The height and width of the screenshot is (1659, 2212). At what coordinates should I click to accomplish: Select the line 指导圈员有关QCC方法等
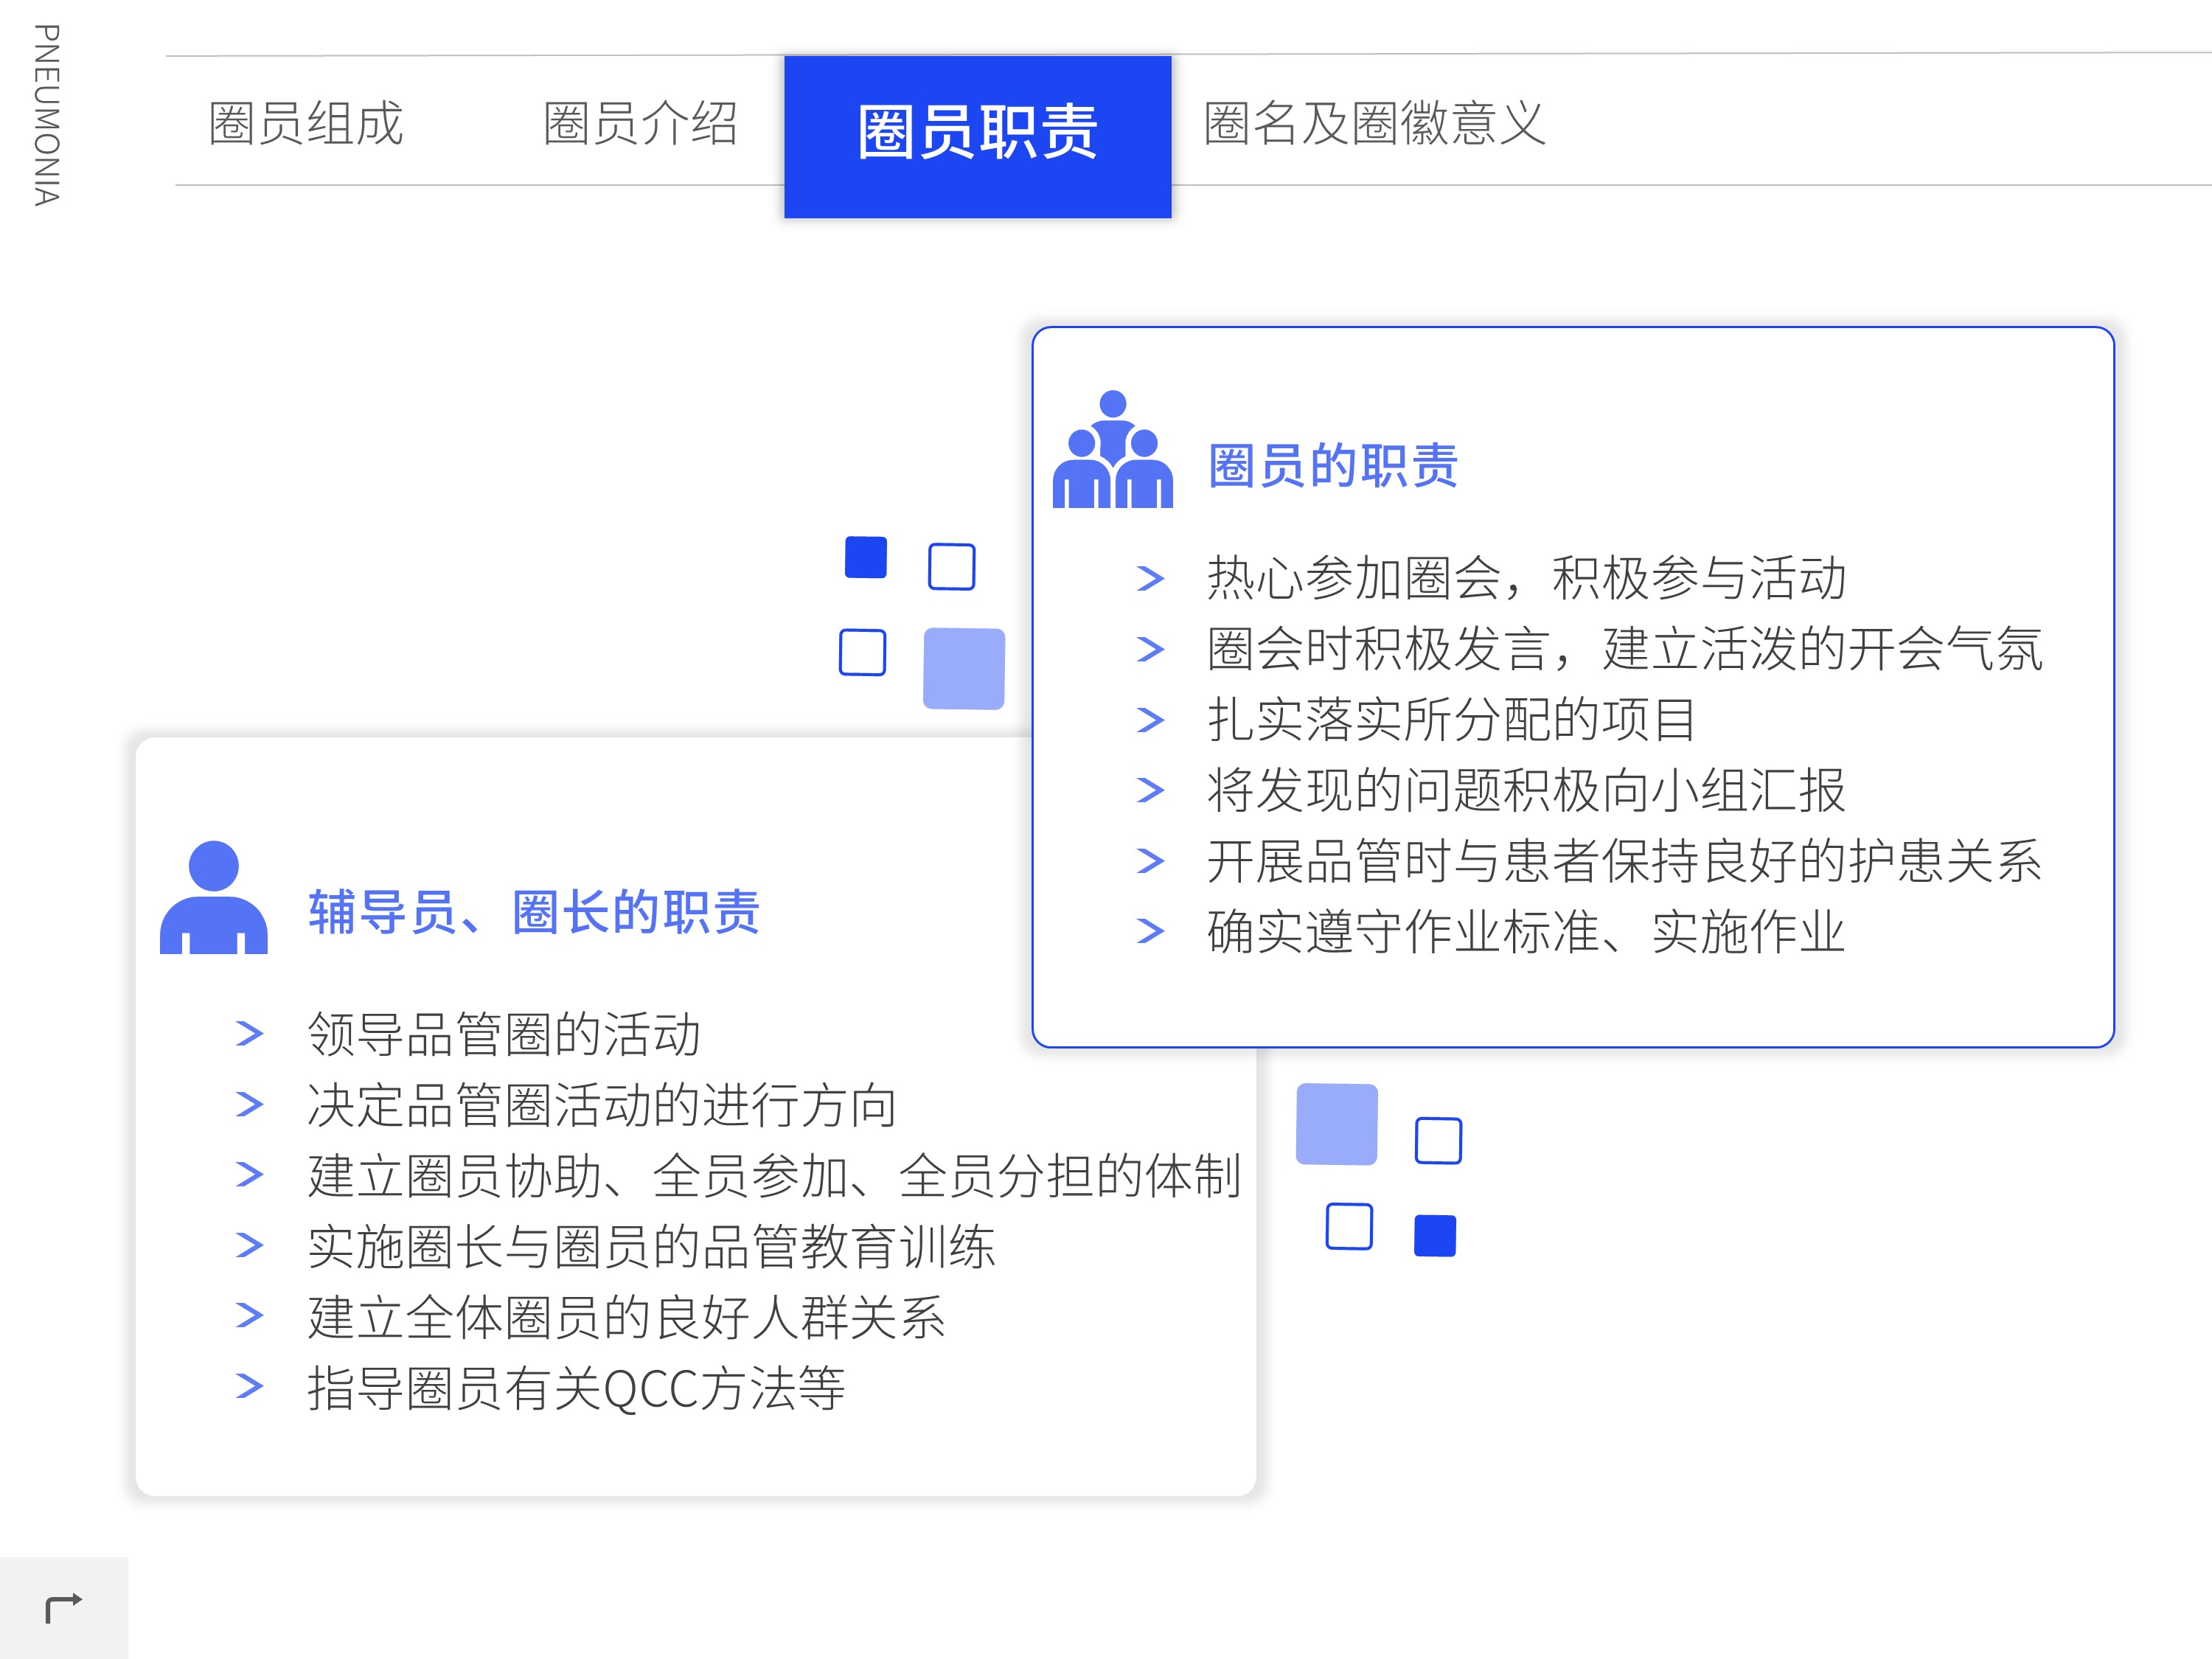coord(576,1388)
